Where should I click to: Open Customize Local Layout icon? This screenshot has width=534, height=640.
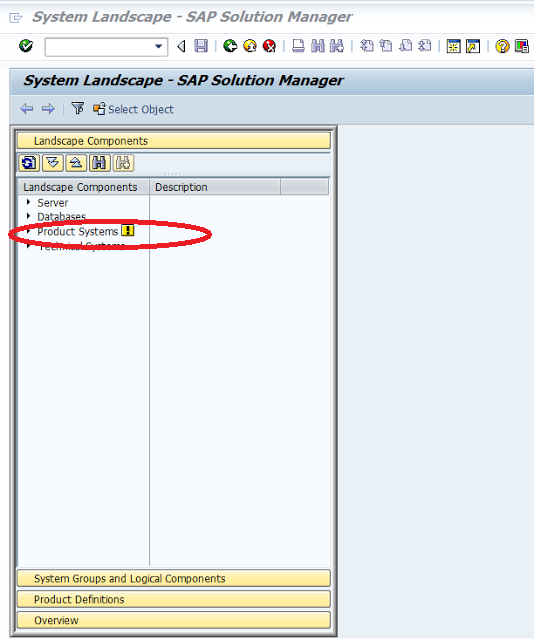point(522,46)
